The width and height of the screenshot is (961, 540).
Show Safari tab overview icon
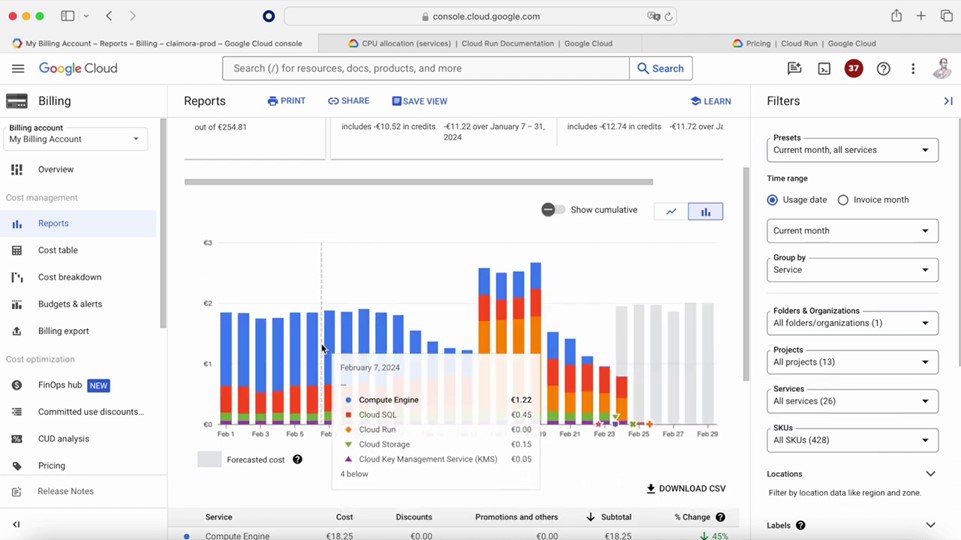(946, 16)
